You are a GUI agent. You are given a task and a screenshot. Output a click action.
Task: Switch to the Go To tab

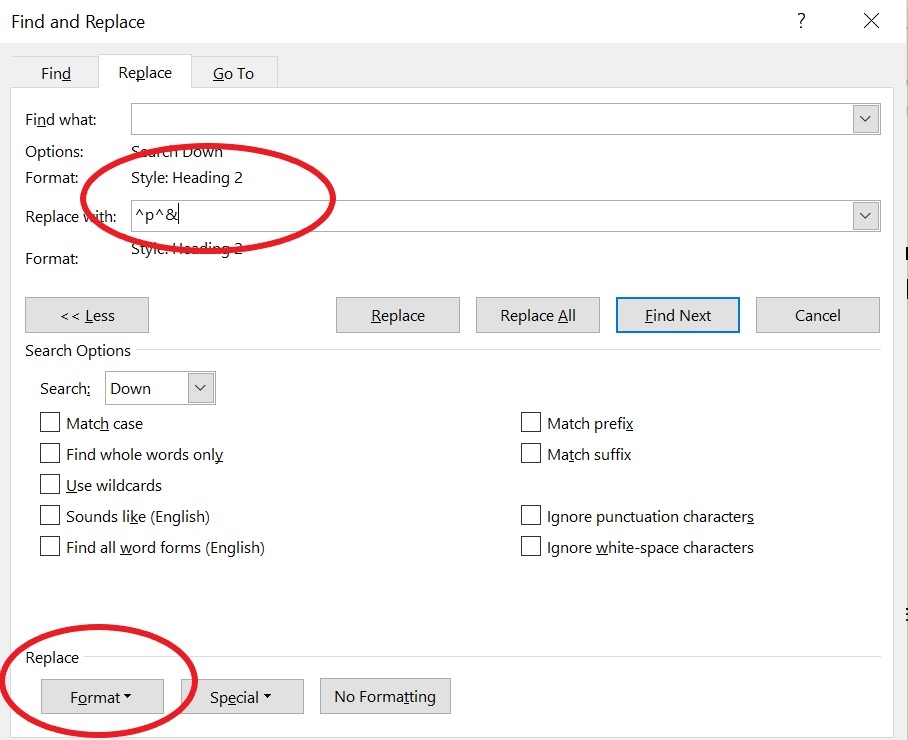point(233,72)
